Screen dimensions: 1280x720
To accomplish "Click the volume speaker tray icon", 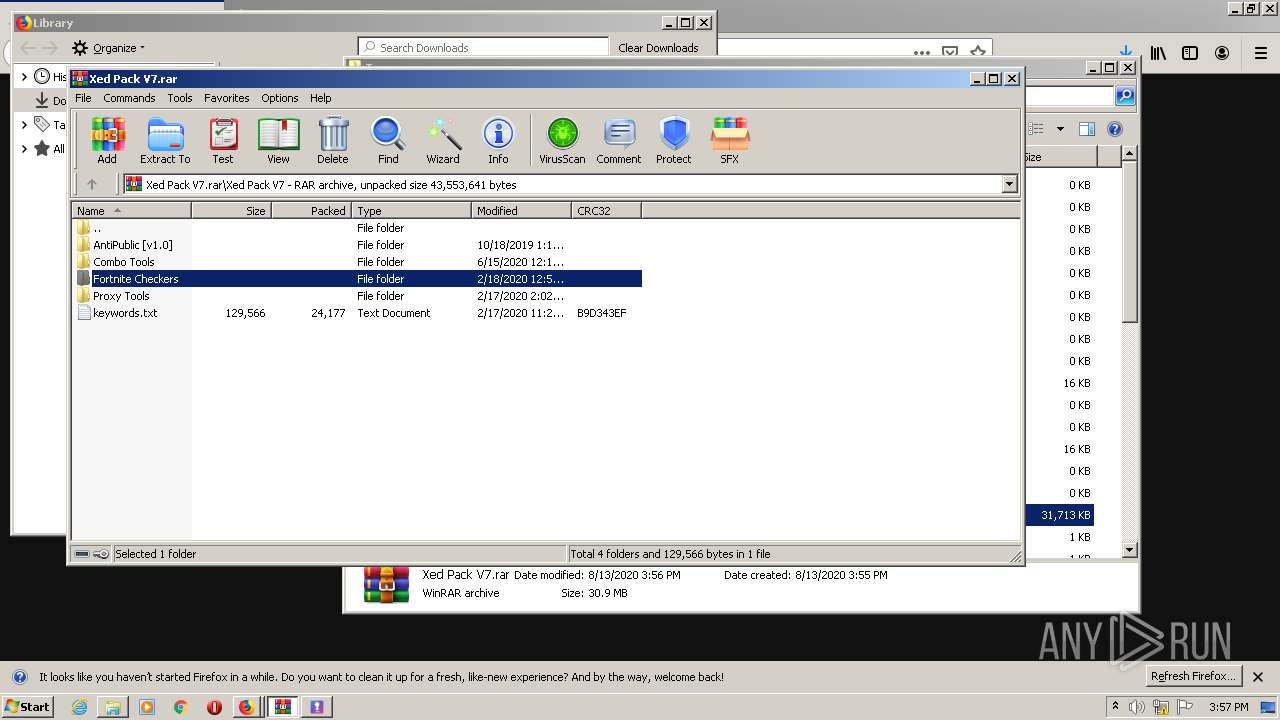I will (x=1137, y=707).
